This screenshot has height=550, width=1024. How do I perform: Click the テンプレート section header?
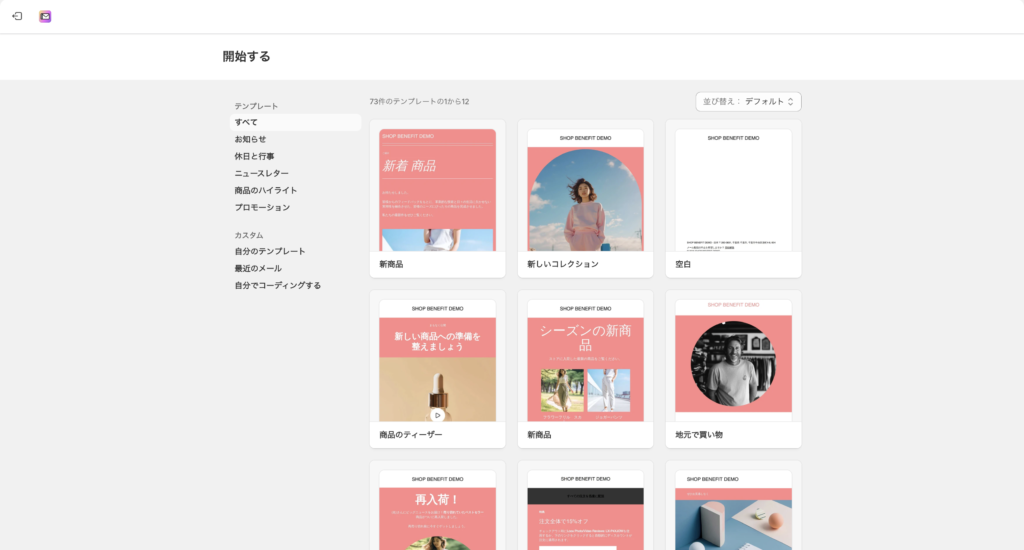(x=256, y=106)
